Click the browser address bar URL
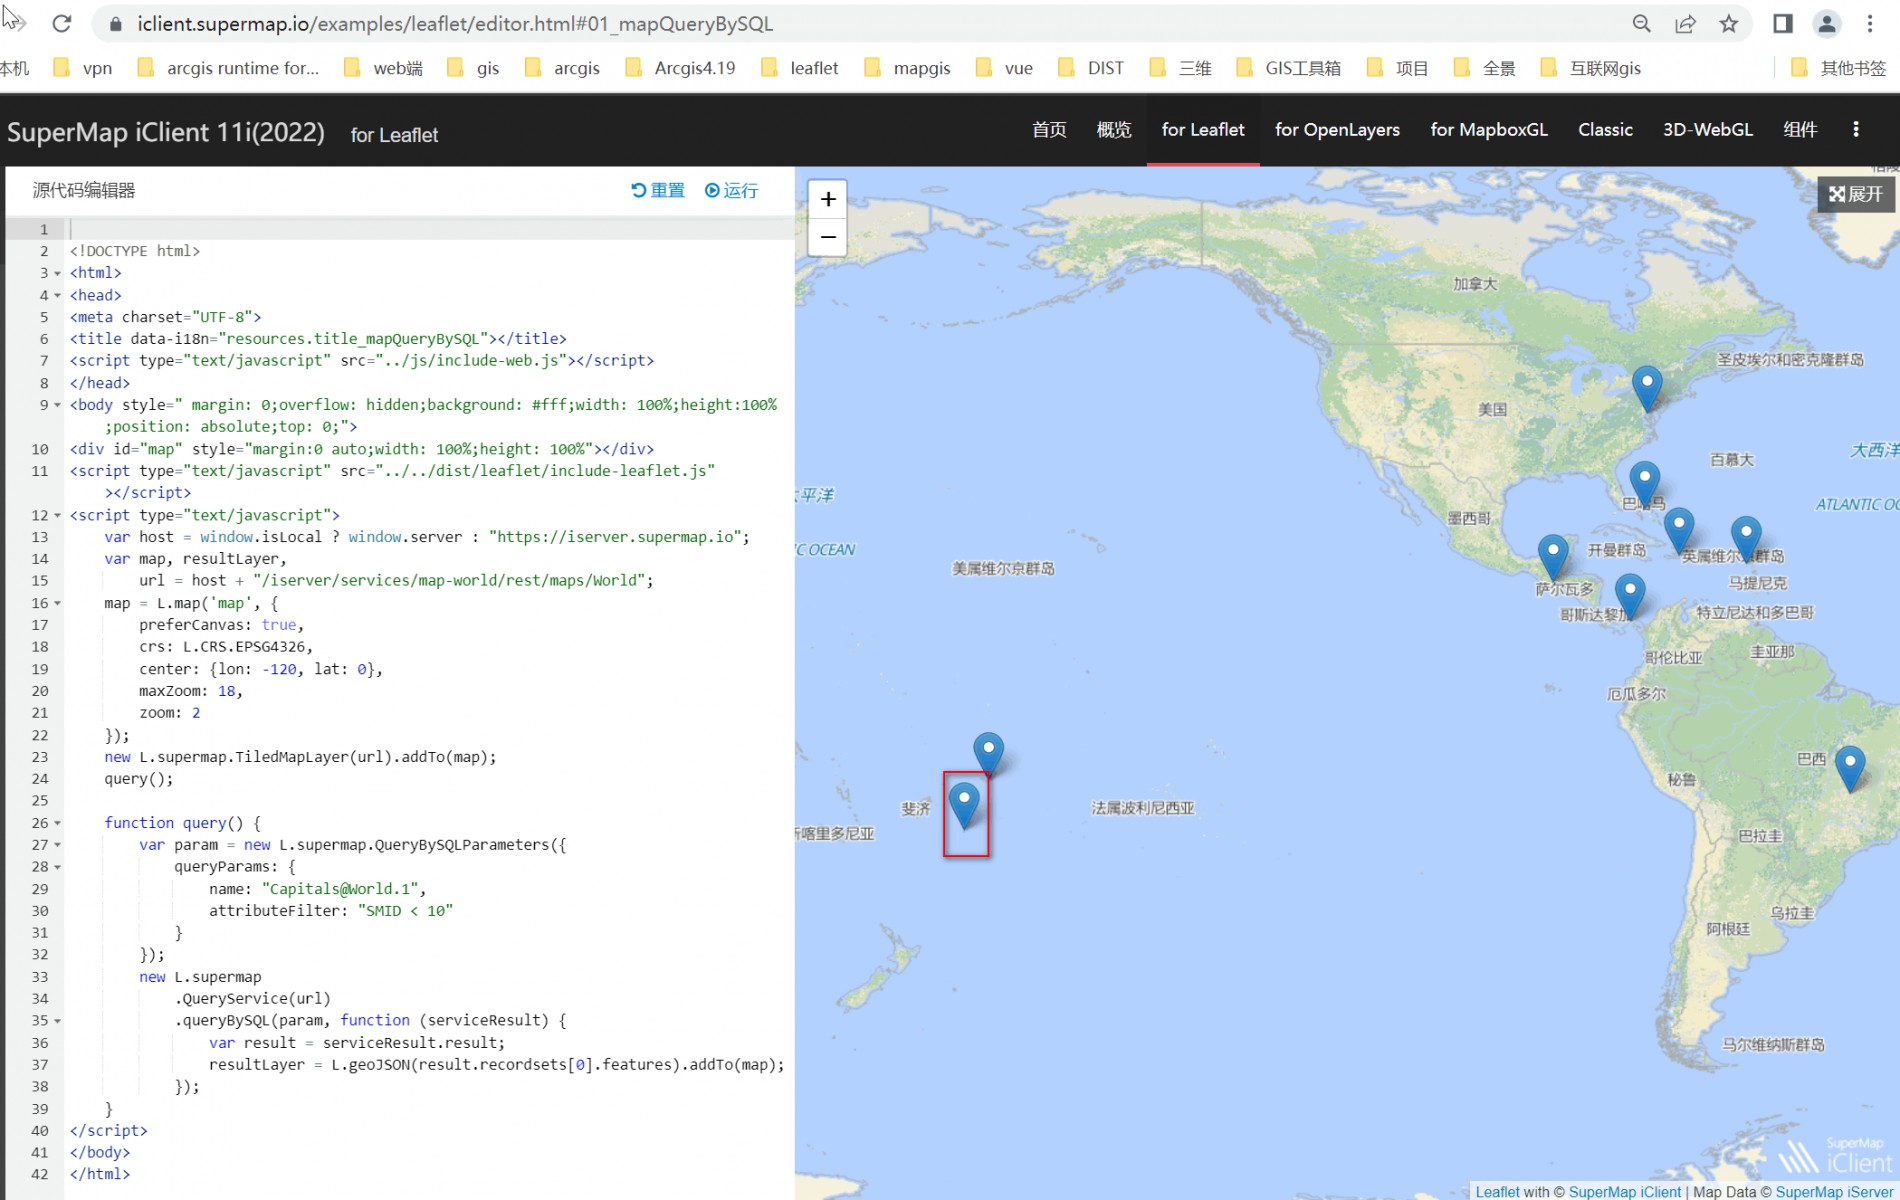 point(455,23)
